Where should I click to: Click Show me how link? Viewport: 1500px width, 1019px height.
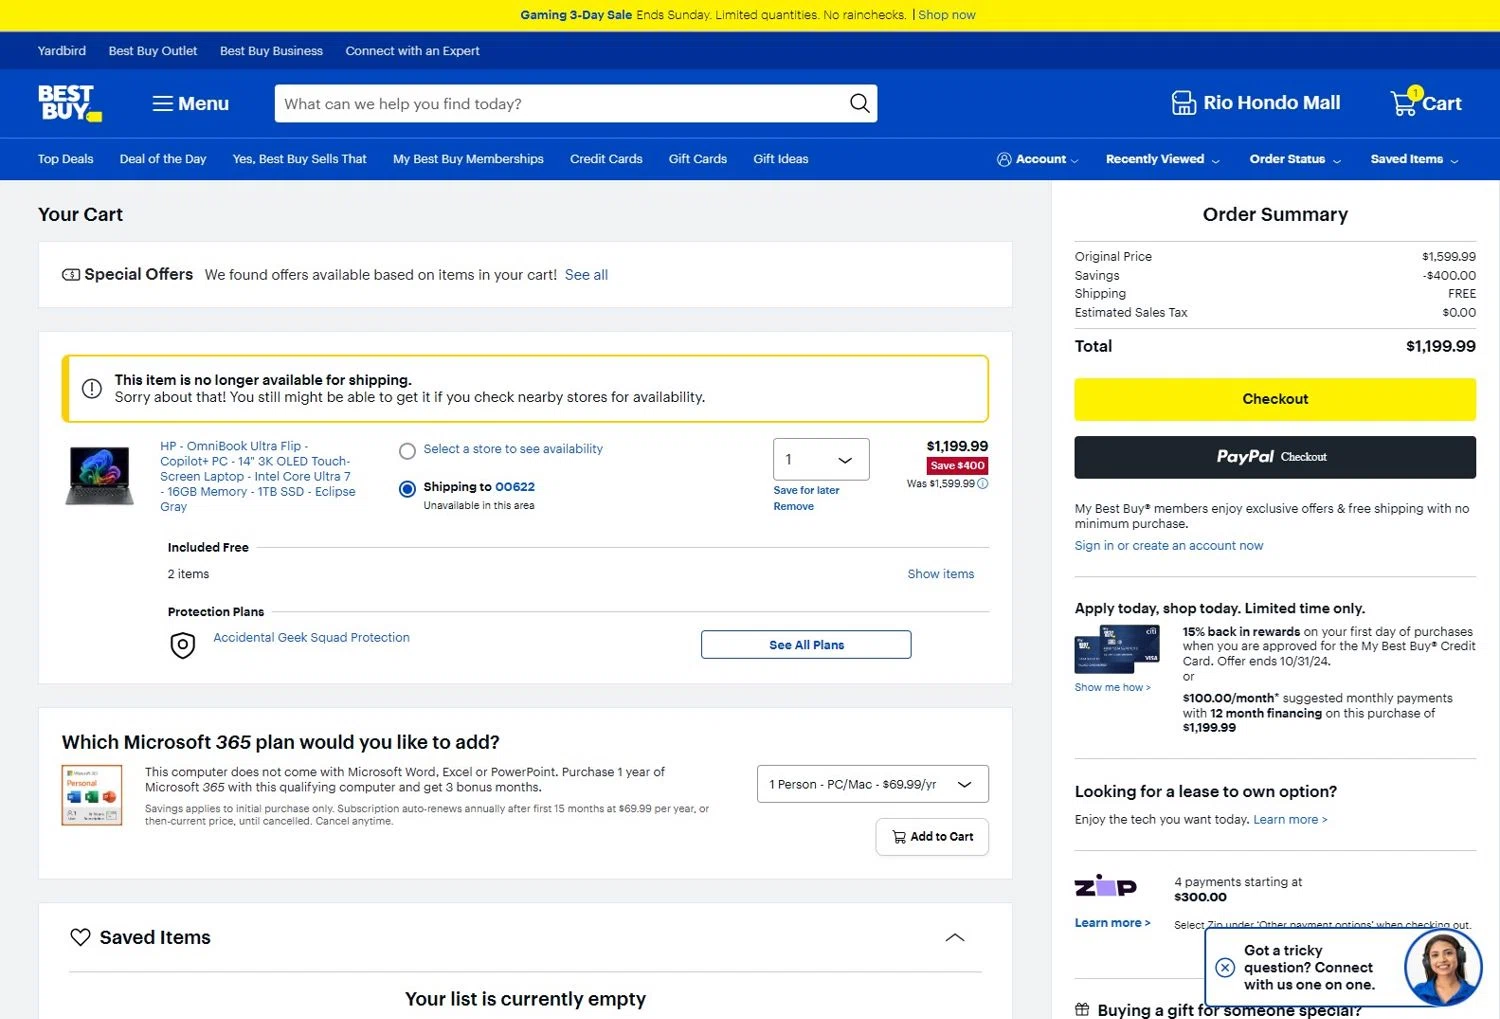1112,687
